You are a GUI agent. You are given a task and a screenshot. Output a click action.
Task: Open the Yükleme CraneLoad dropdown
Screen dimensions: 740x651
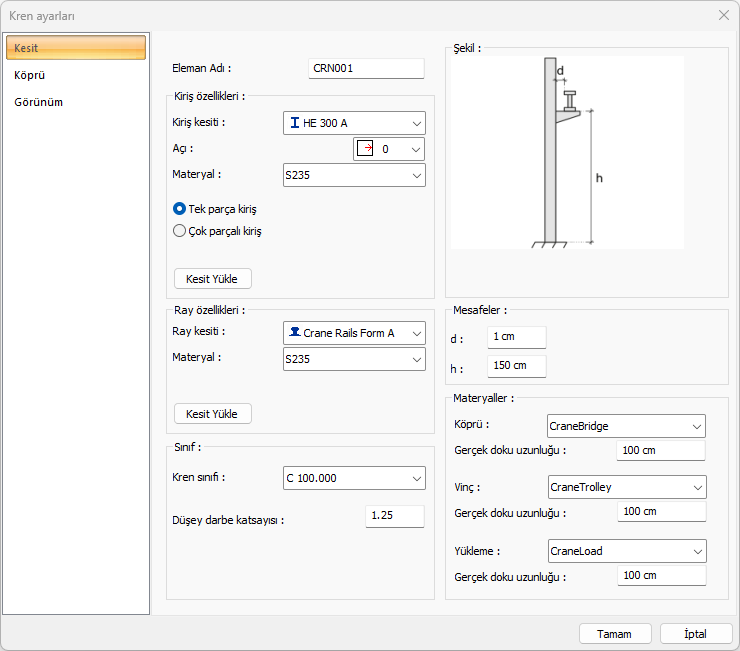pos(626,551)
